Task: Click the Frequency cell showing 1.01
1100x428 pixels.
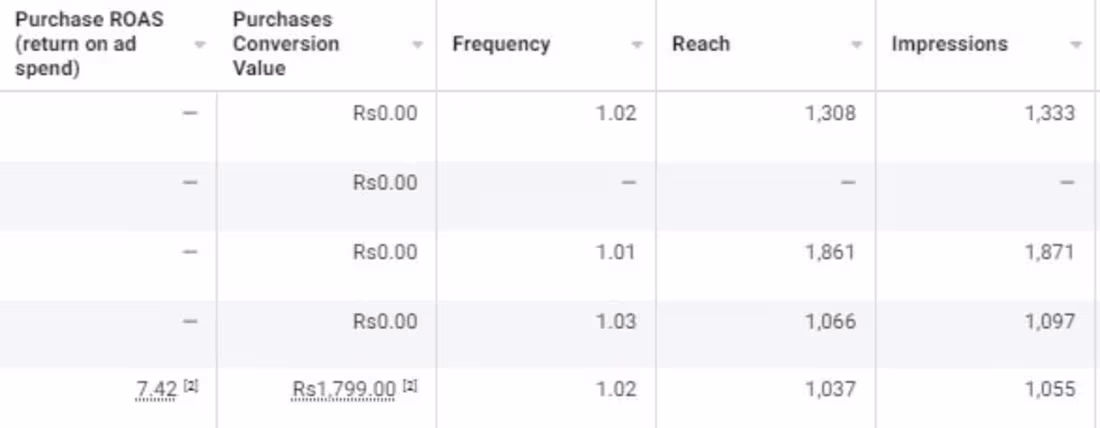Action: (615, 252)
